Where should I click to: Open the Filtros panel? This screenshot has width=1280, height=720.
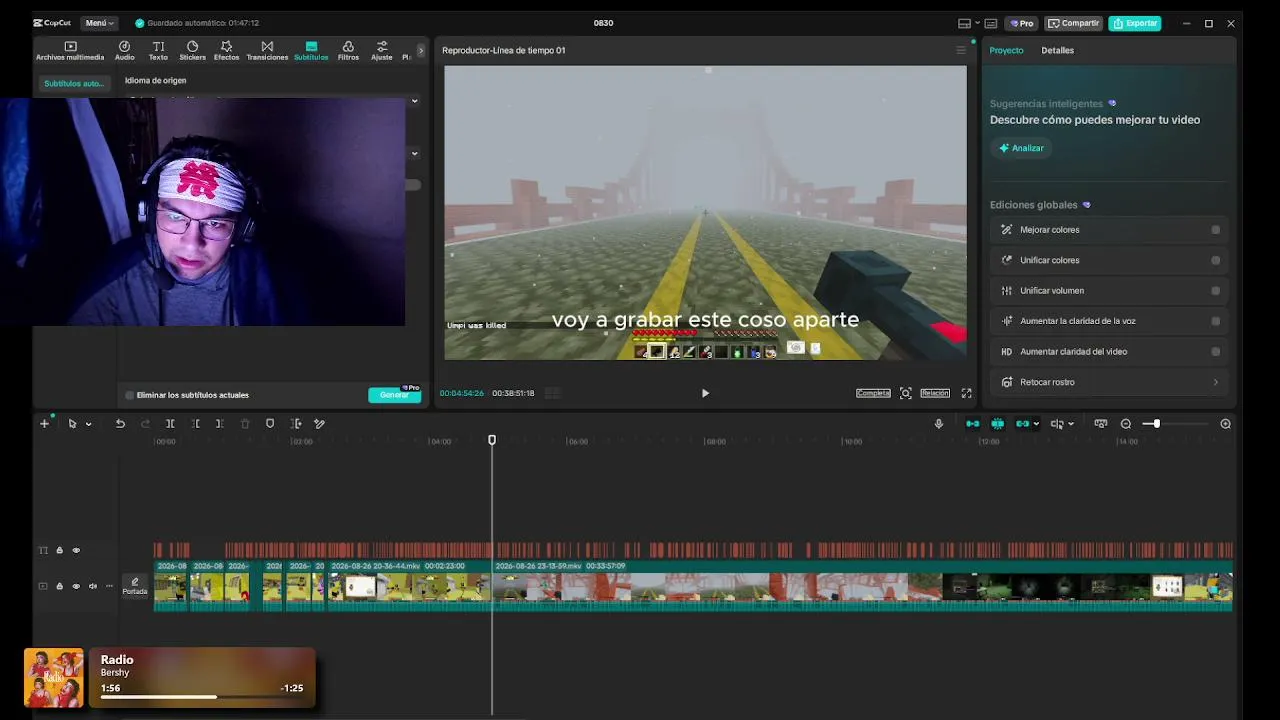348,51
